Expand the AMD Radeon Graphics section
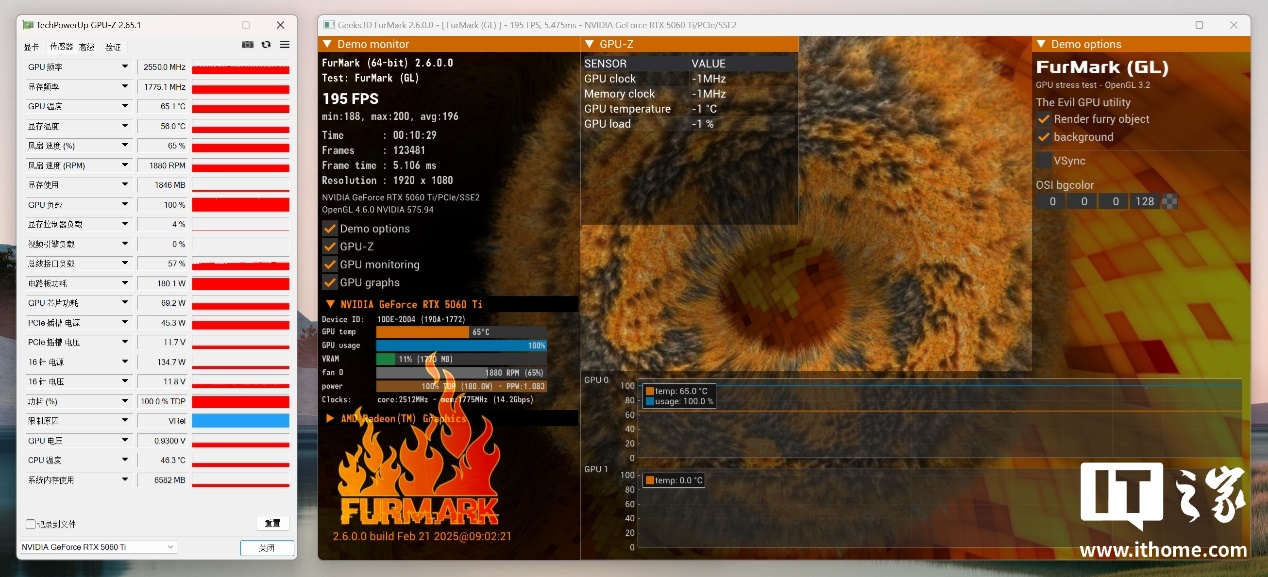The image size is (1268, 577). (329, 418)
